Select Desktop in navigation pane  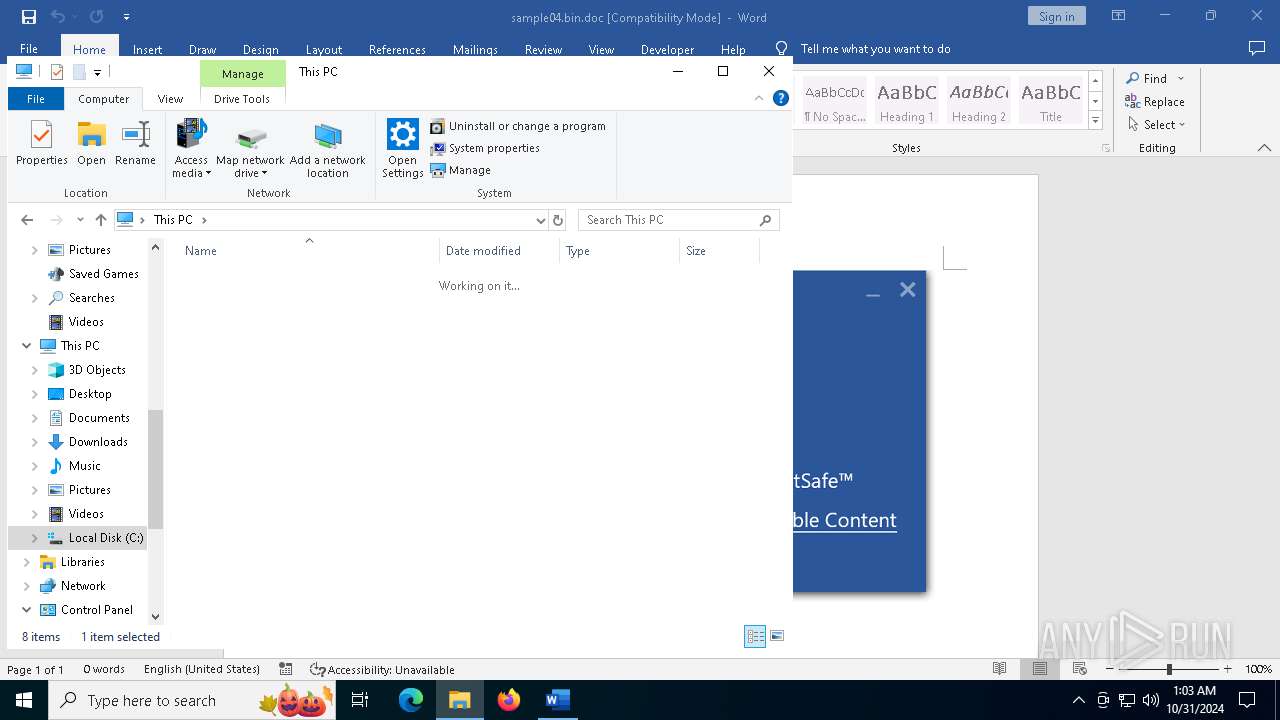click(90, 394)
